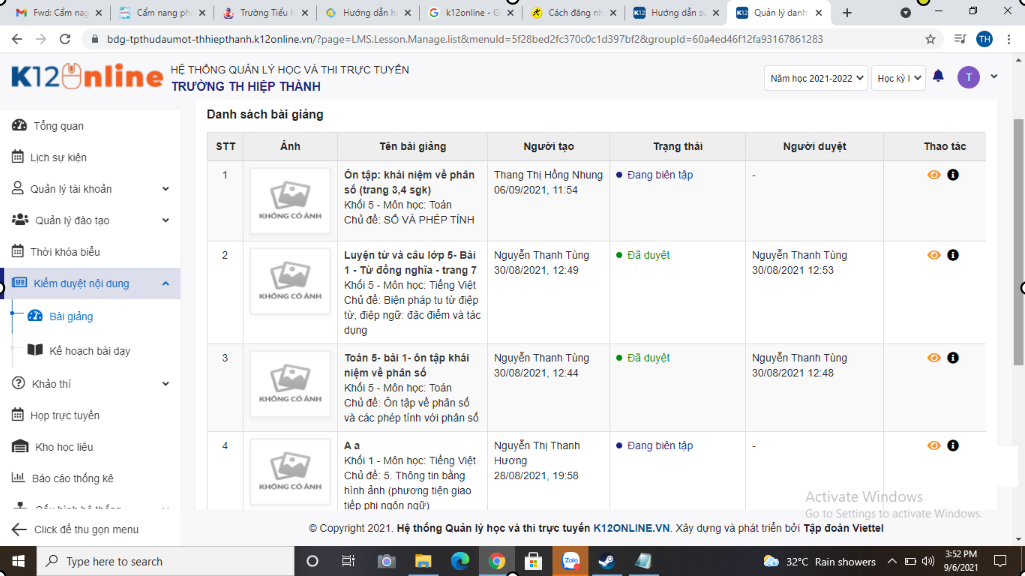
Task: Click the K12Online logo
Action: tap(87, 77)
